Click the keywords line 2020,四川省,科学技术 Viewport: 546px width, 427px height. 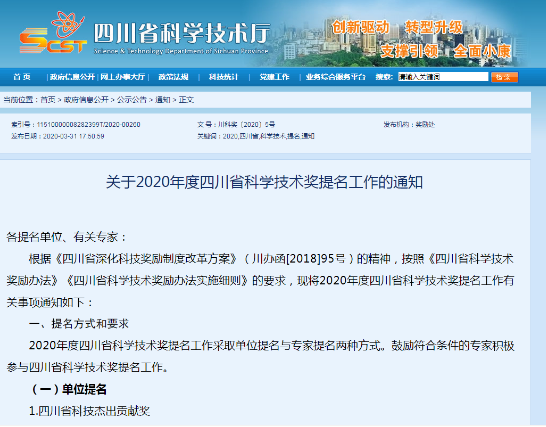point(268,136)
